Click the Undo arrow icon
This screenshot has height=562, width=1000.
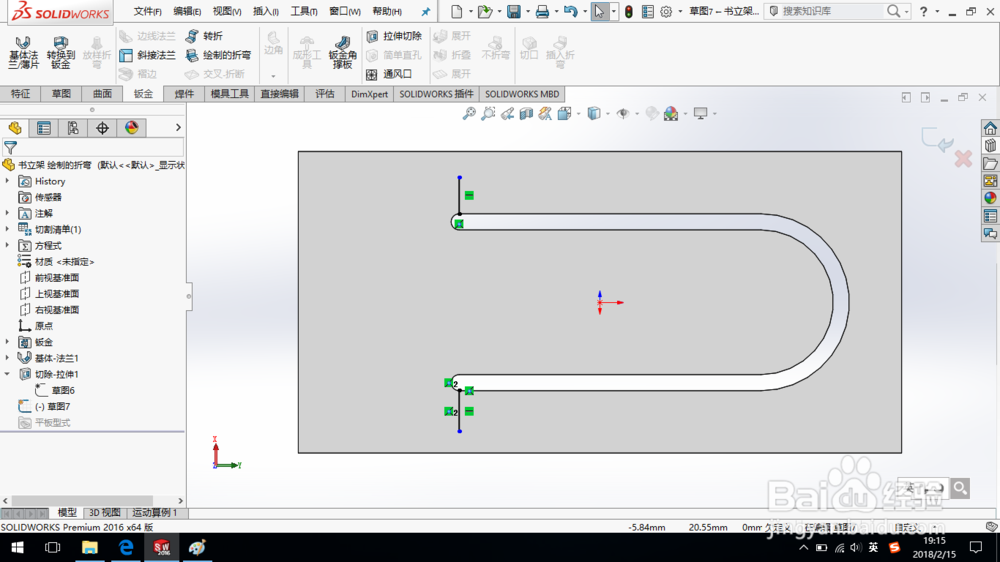pyautogui.click(x=571, y=11)
